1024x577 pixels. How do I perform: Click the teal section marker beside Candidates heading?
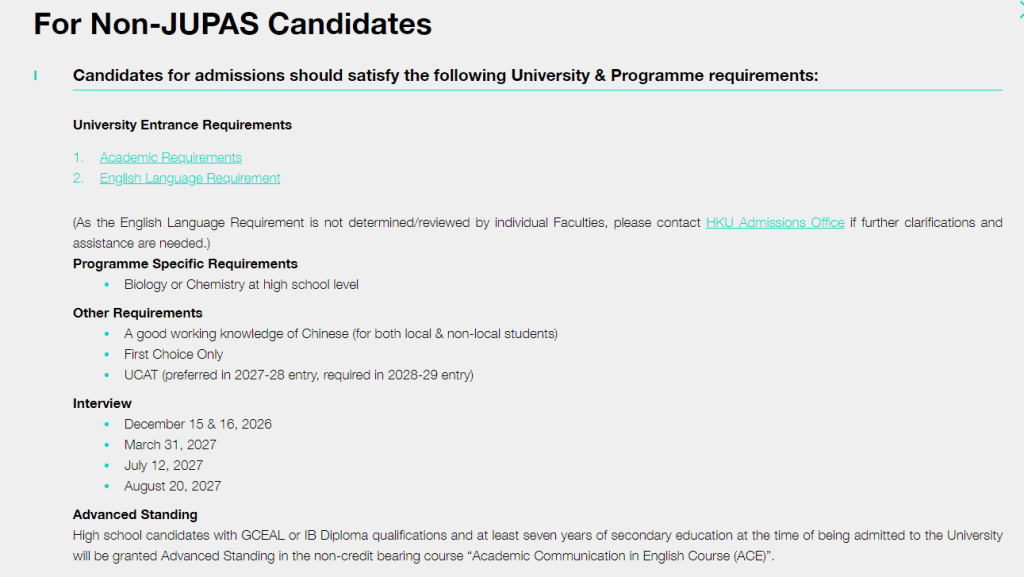pos(35,76)
